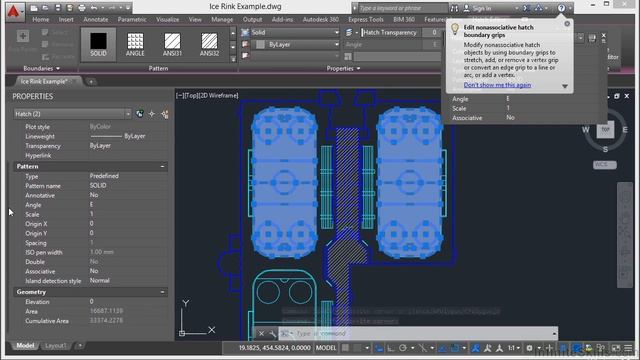Click the new drawing tab plus button
Viewport: 640px width, 360px height.
[x=91, y=82]
